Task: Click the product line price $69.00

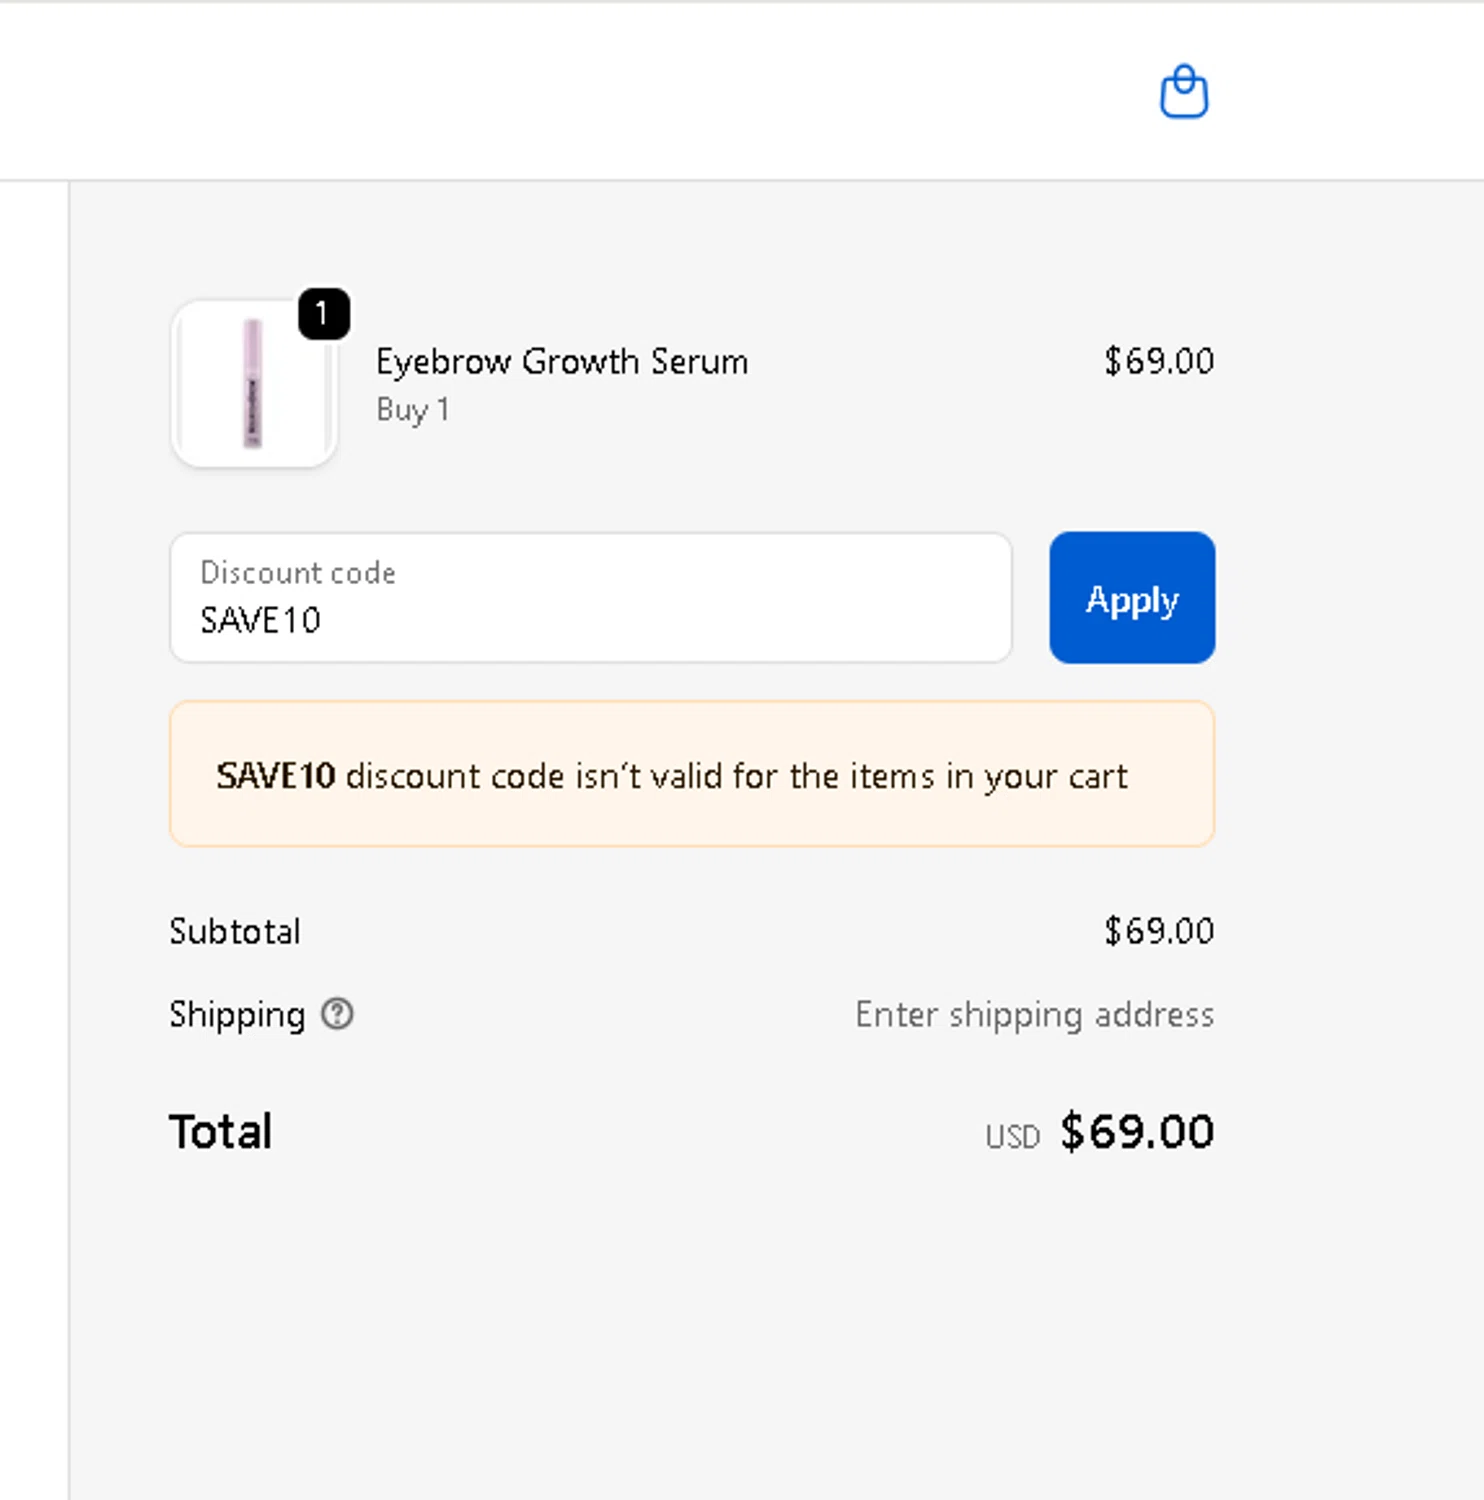Action: pos(1158,361)
